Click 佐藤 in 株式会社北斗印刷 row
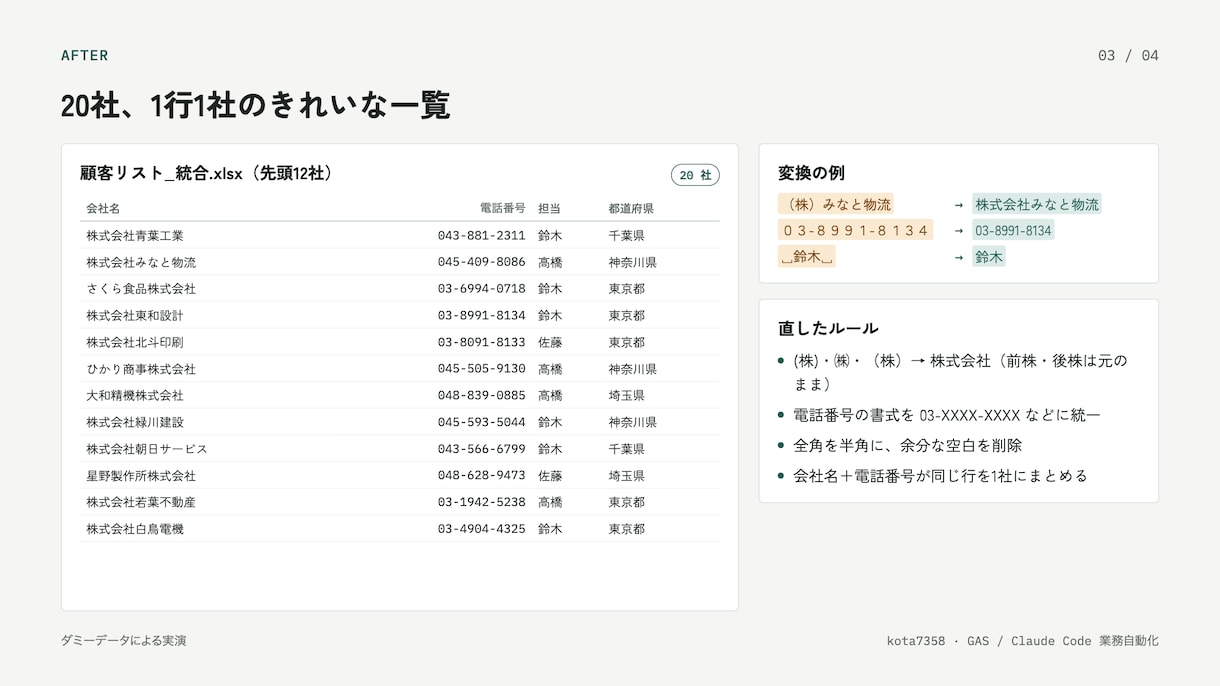 (550, 342)
